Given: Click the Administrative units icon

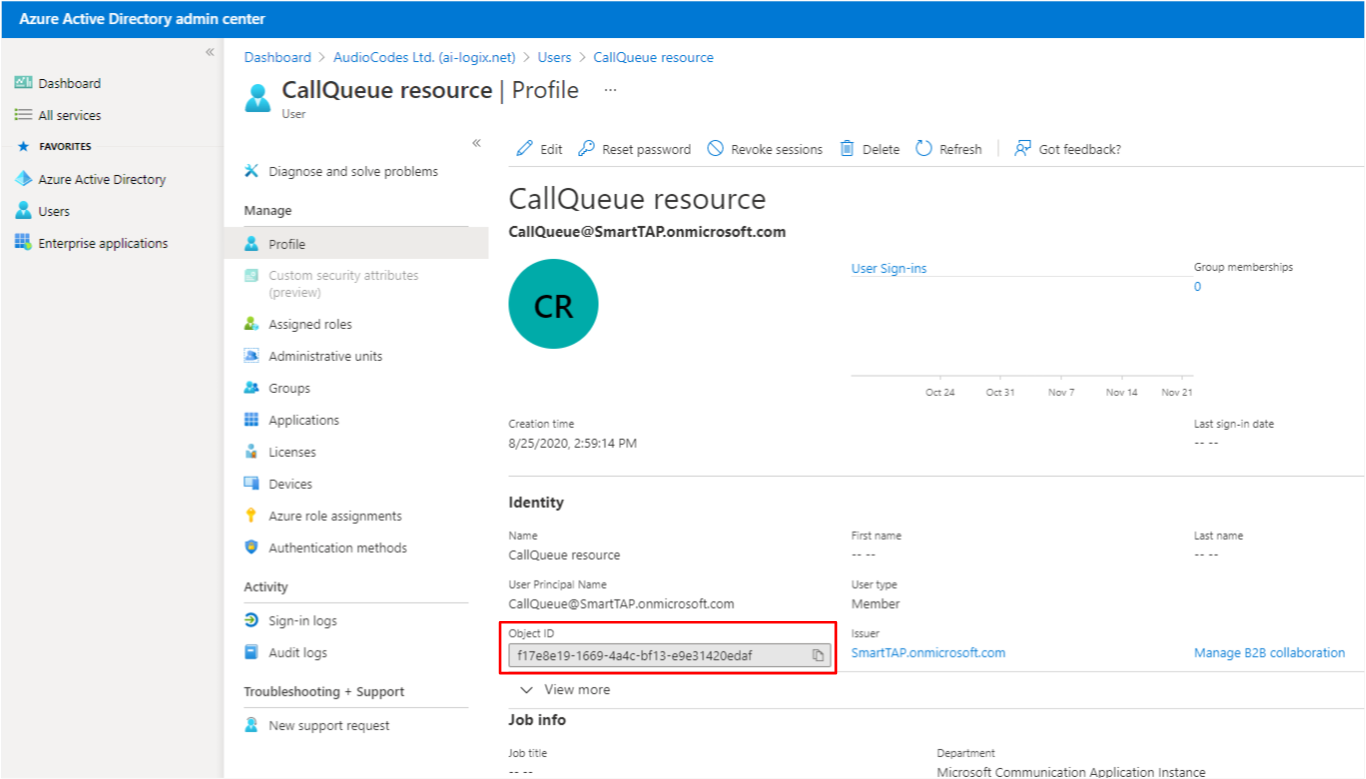Looking at the screenshot, I should tap(252, 356).
